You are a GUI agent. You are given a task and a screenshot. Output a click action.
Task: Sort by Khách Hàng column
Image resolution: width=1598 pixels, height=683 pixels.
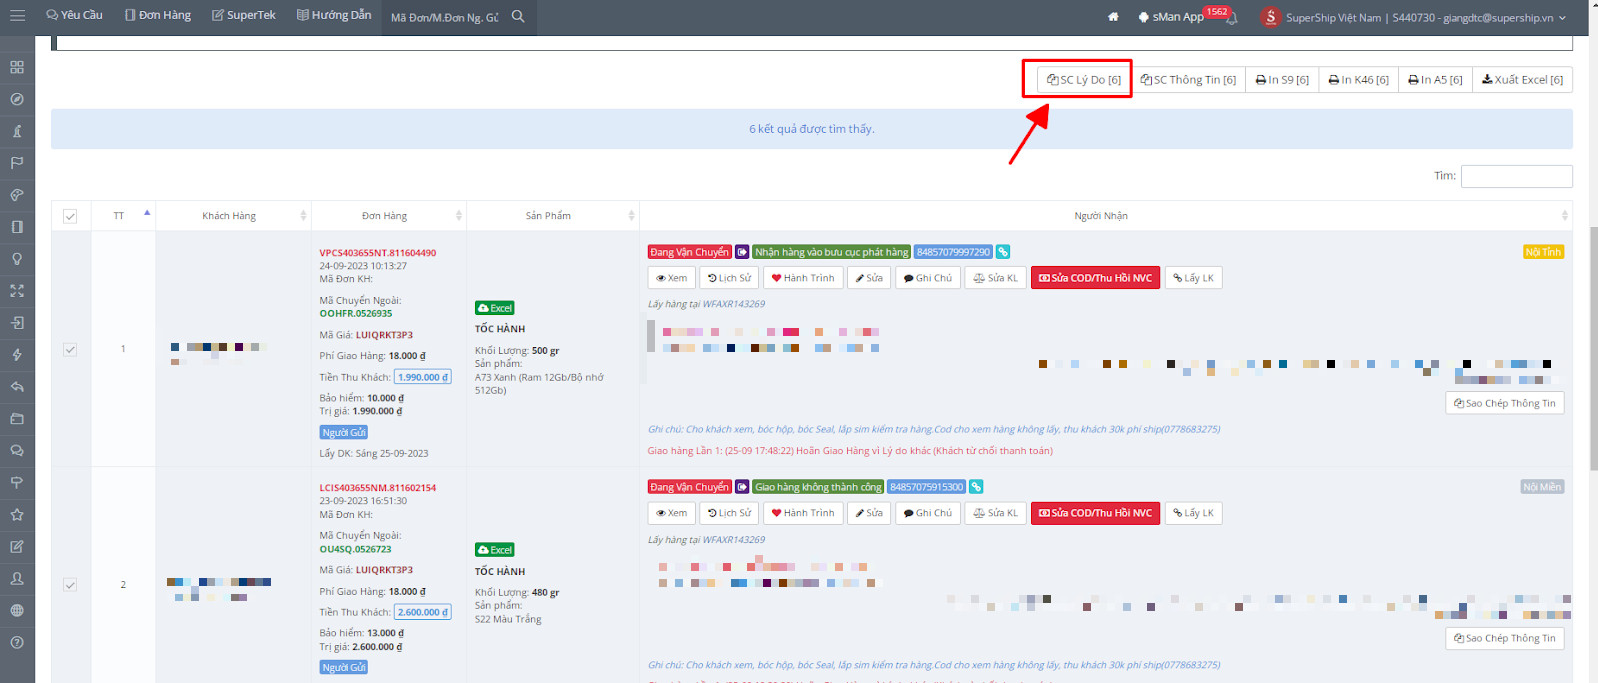(233, 216)
